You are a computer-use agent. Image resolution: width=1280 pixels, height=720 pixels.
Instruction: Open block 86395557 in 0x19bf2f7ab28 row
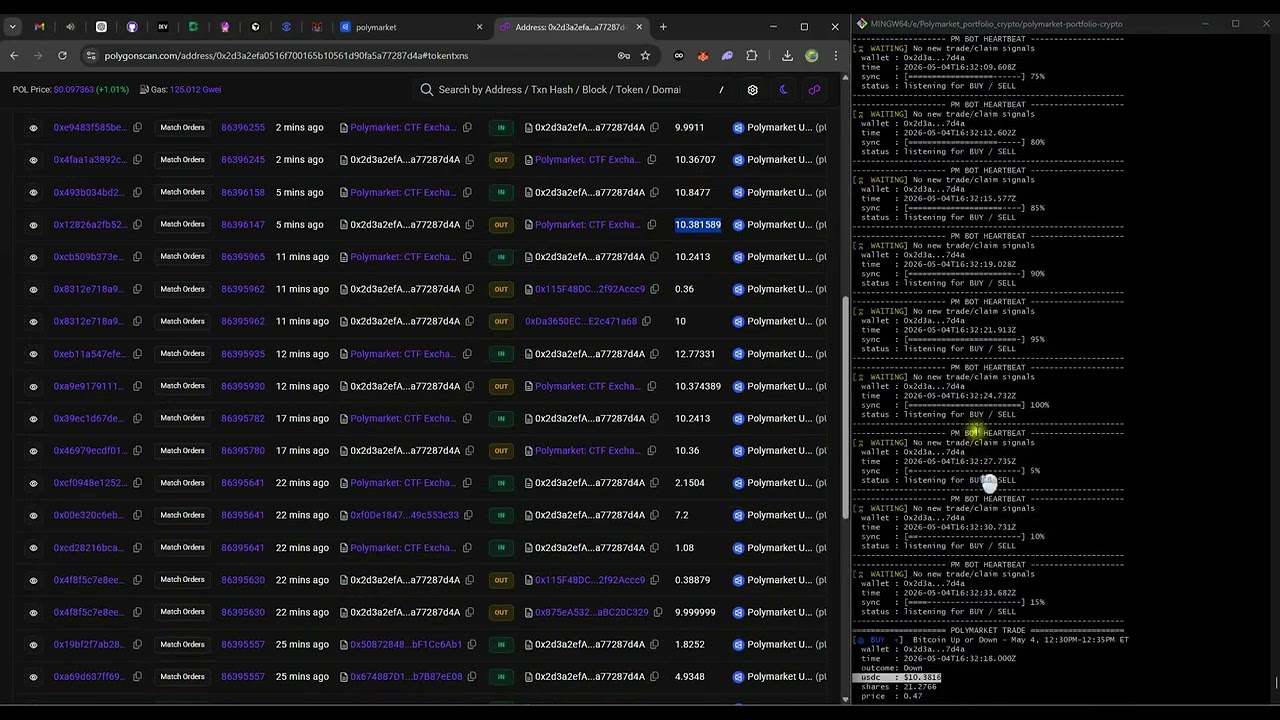[x=243, y=645]
